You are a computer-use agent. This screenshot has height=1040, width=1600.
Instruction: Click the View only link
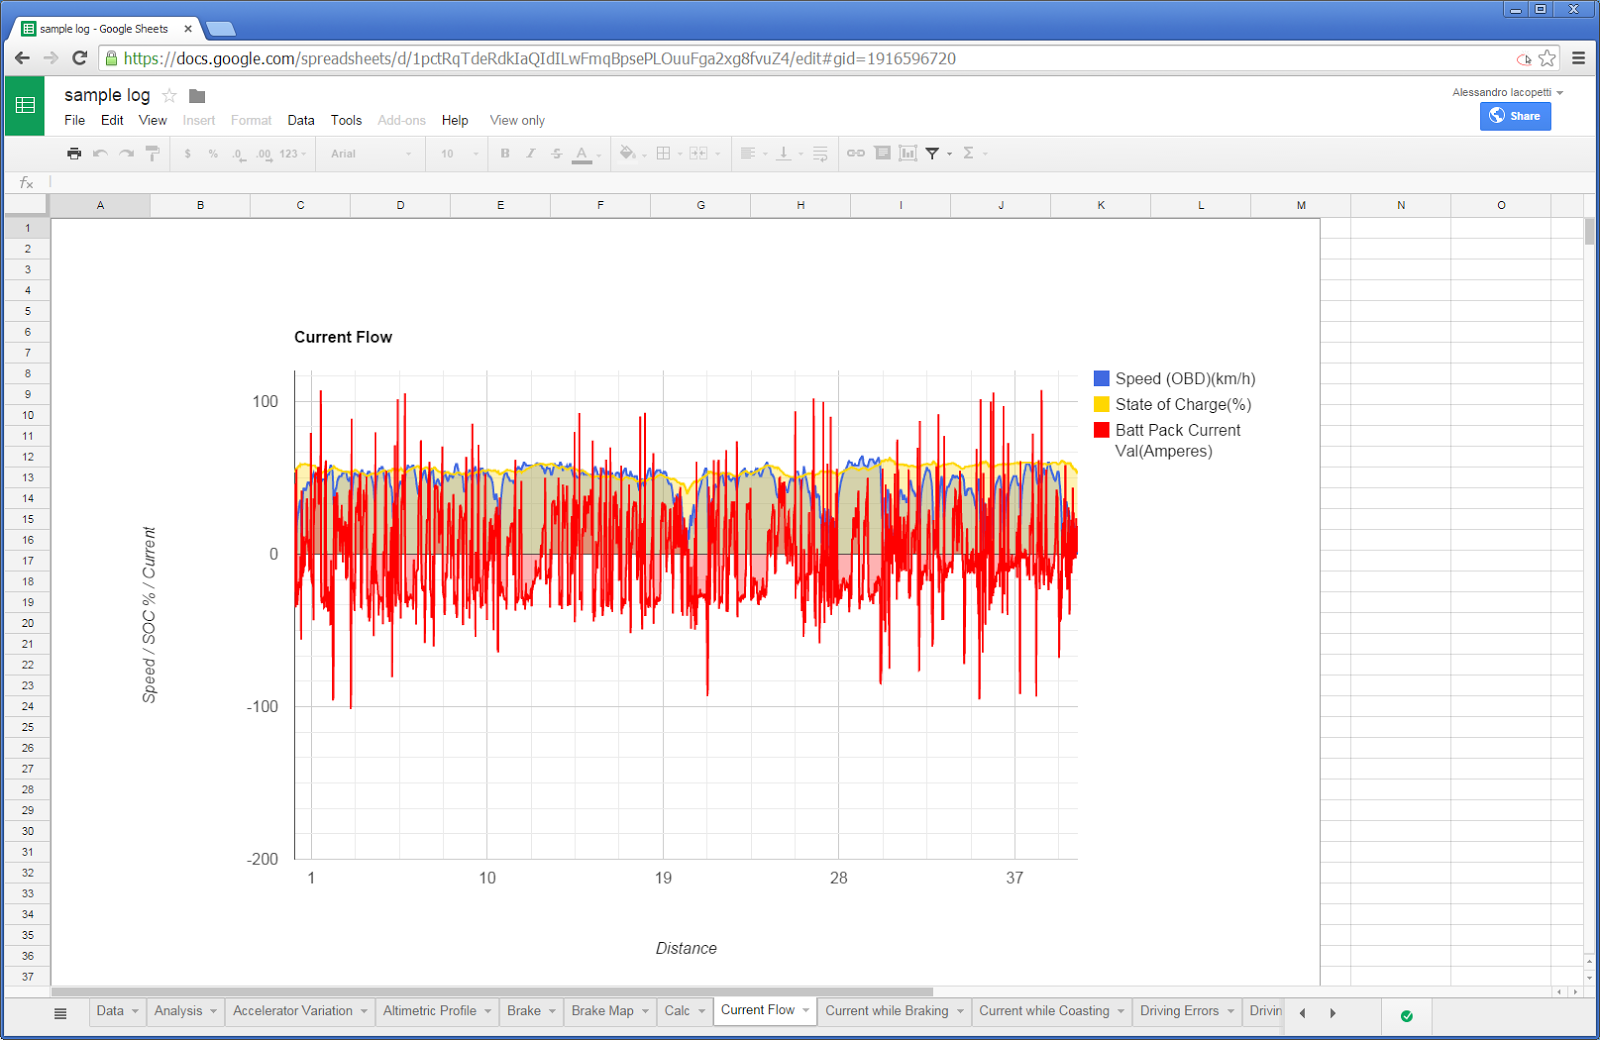[x=516, y=120]
